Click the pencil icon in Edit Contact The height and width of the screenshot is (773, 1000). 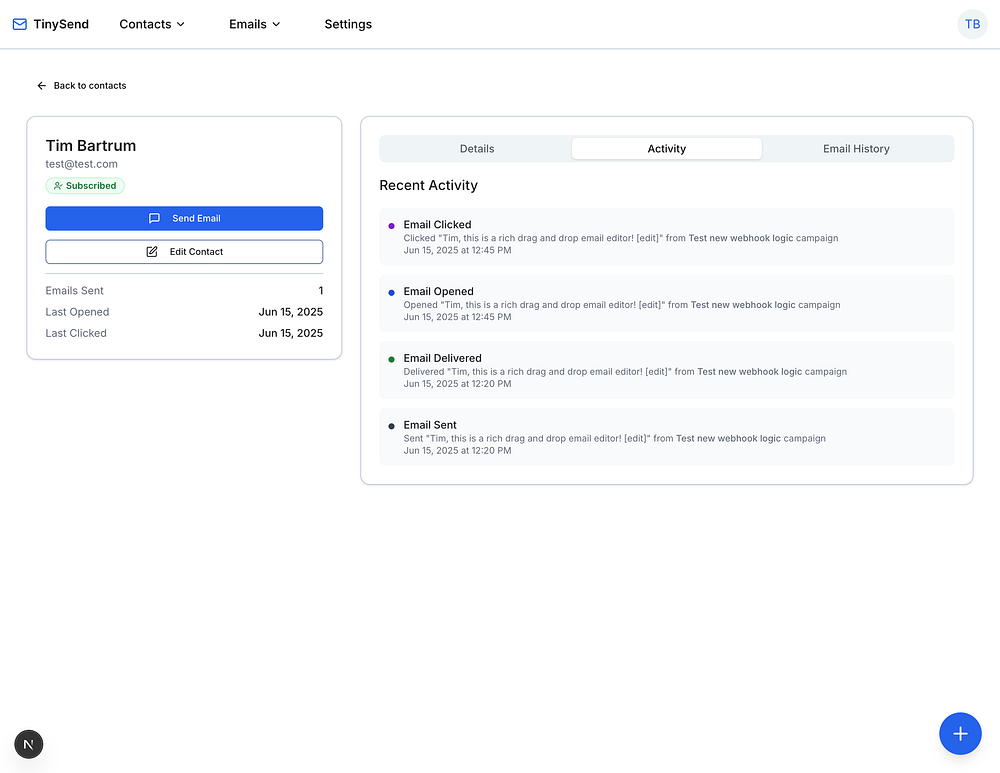coord(152,251)
